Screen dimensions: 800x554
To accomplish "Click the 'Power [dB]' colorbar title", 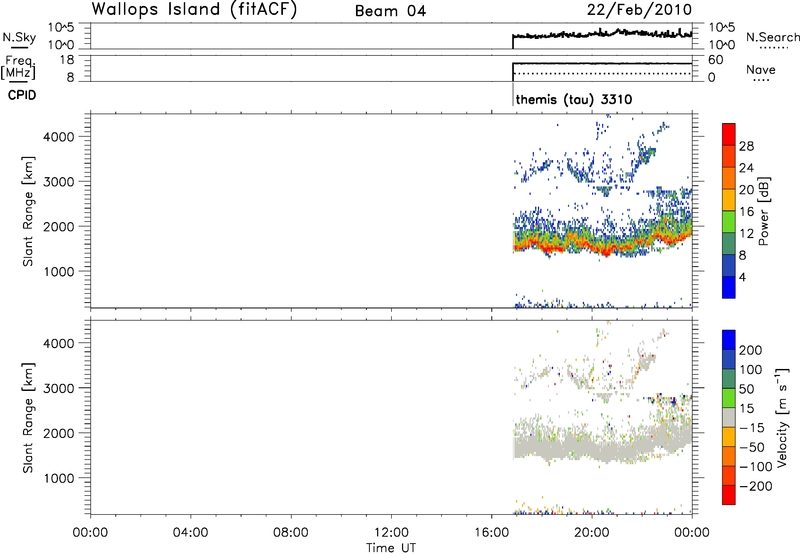I will 764,211.
